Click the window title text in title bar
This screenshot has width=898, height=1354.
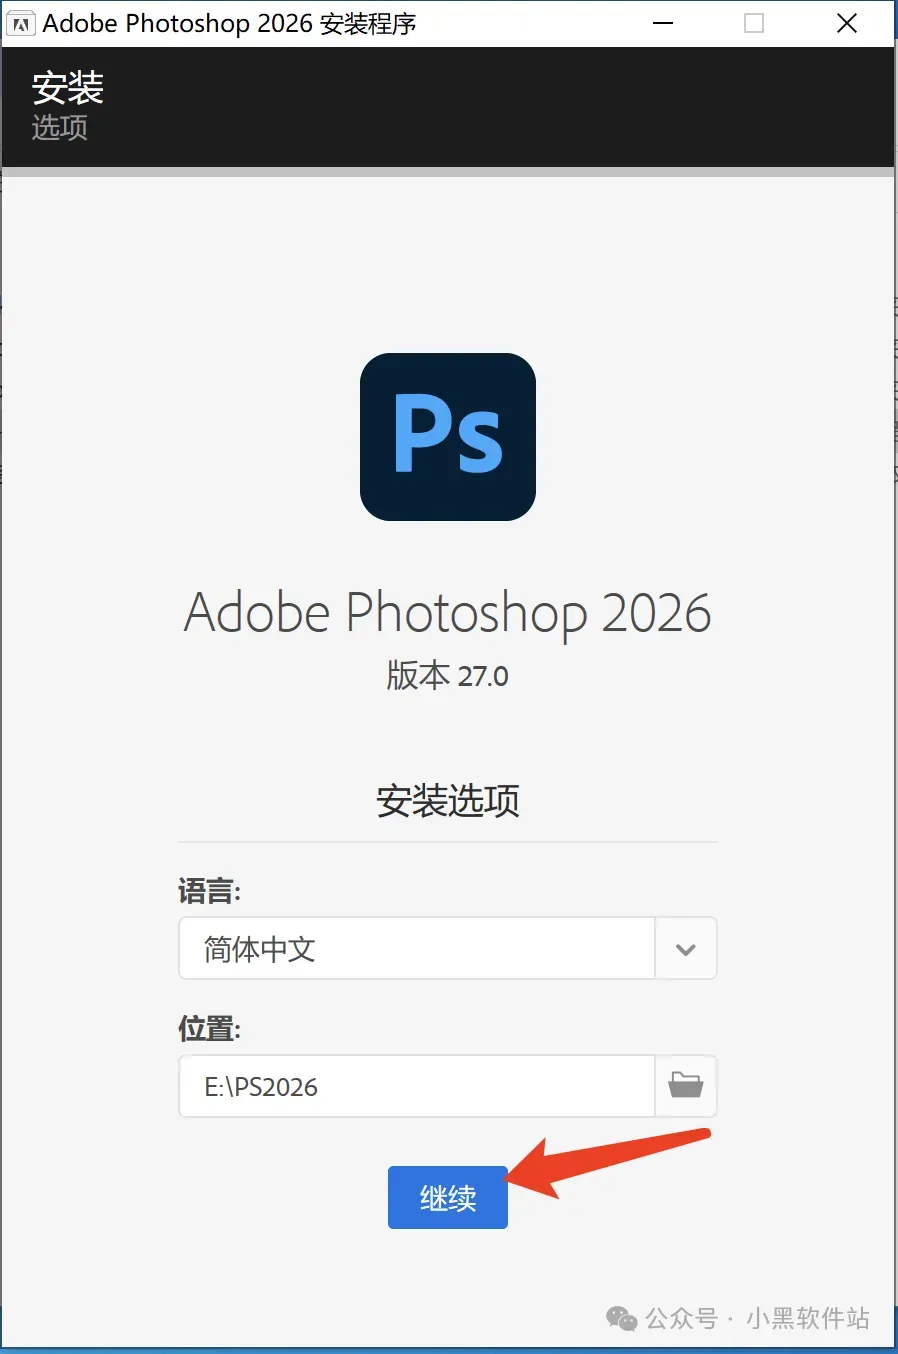click(229, 24)
